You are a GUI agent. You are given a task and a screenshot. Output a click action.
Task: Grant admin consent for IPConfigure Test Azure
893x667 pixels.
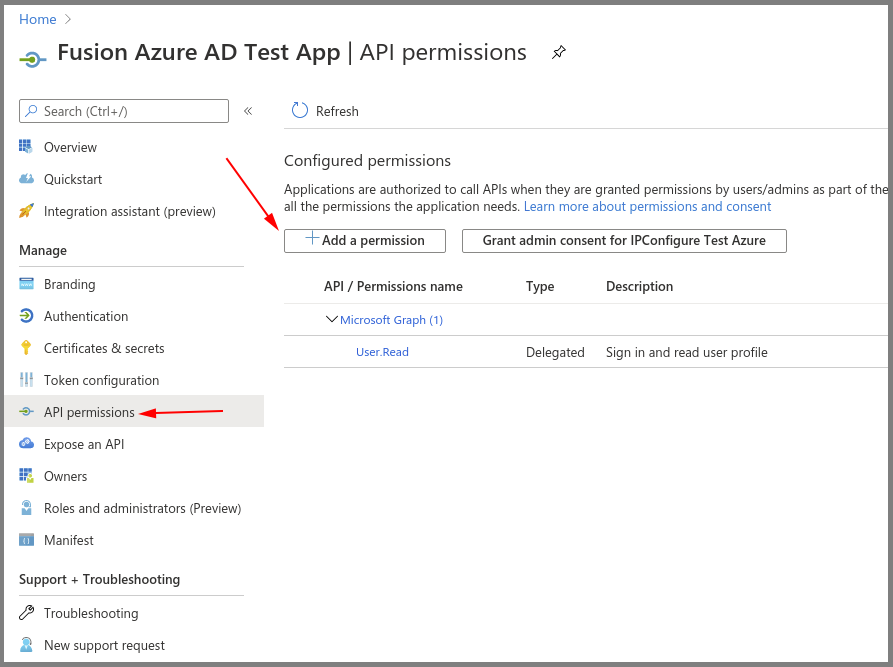pos(624,241)
